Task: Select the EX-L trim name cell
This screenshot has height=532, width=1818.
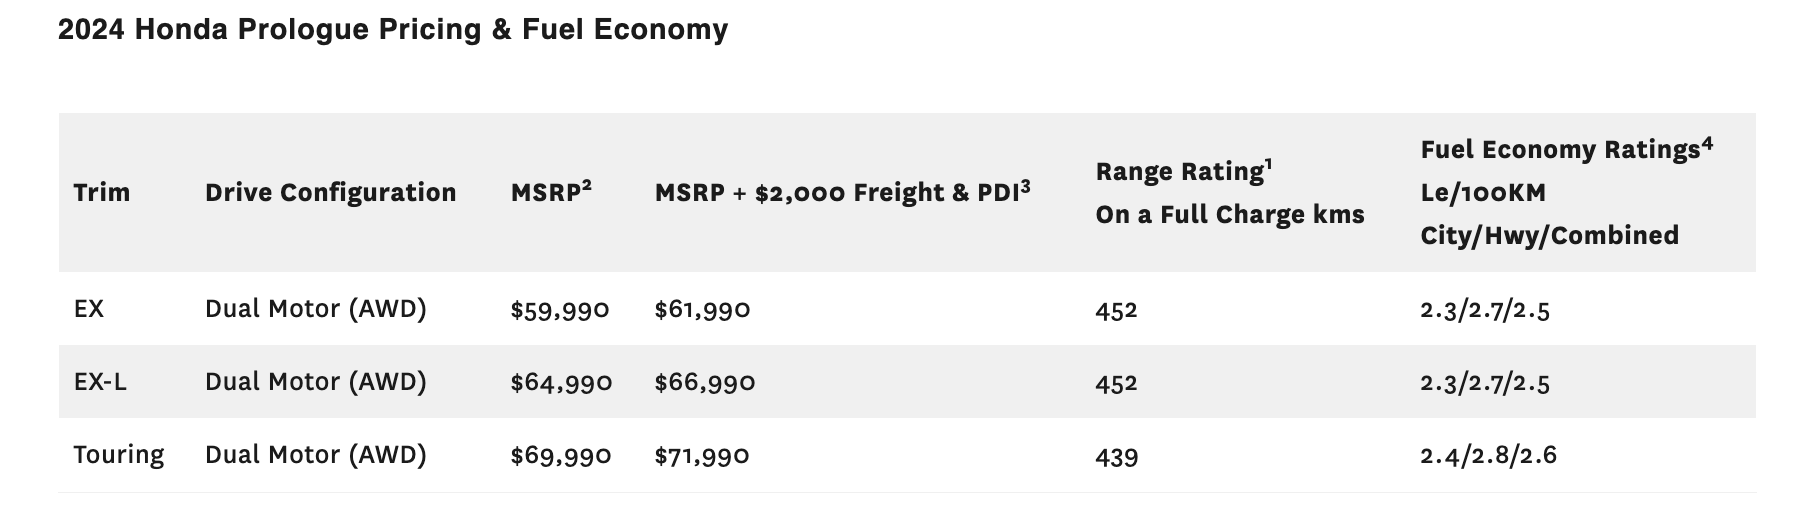Action: [100, 382]
